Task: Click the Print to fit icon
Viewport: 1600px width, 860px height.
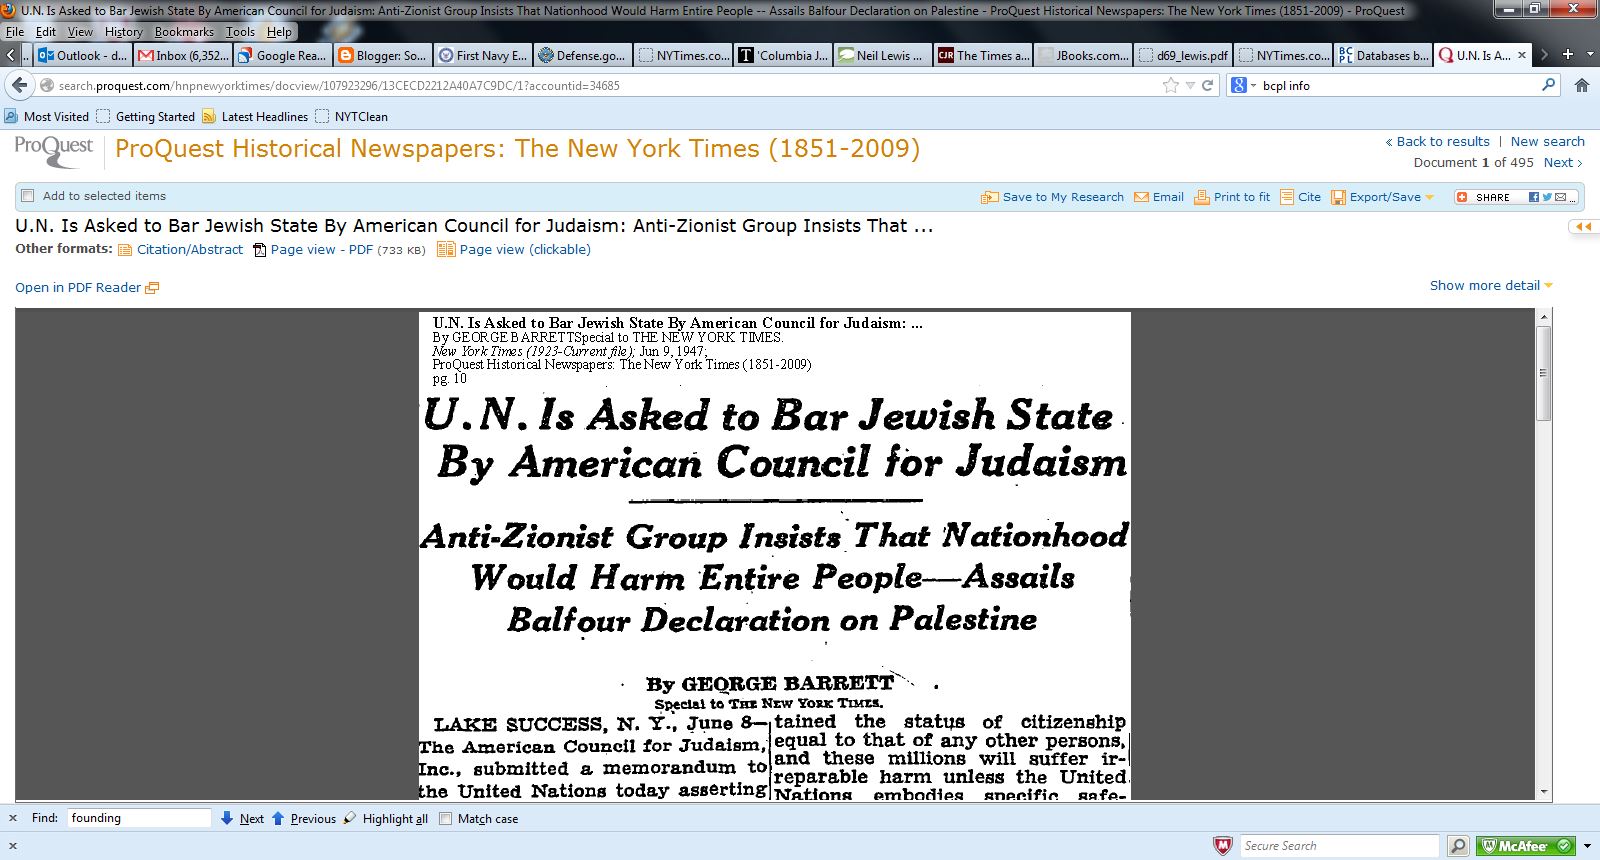Action: tap(1202, 197)
